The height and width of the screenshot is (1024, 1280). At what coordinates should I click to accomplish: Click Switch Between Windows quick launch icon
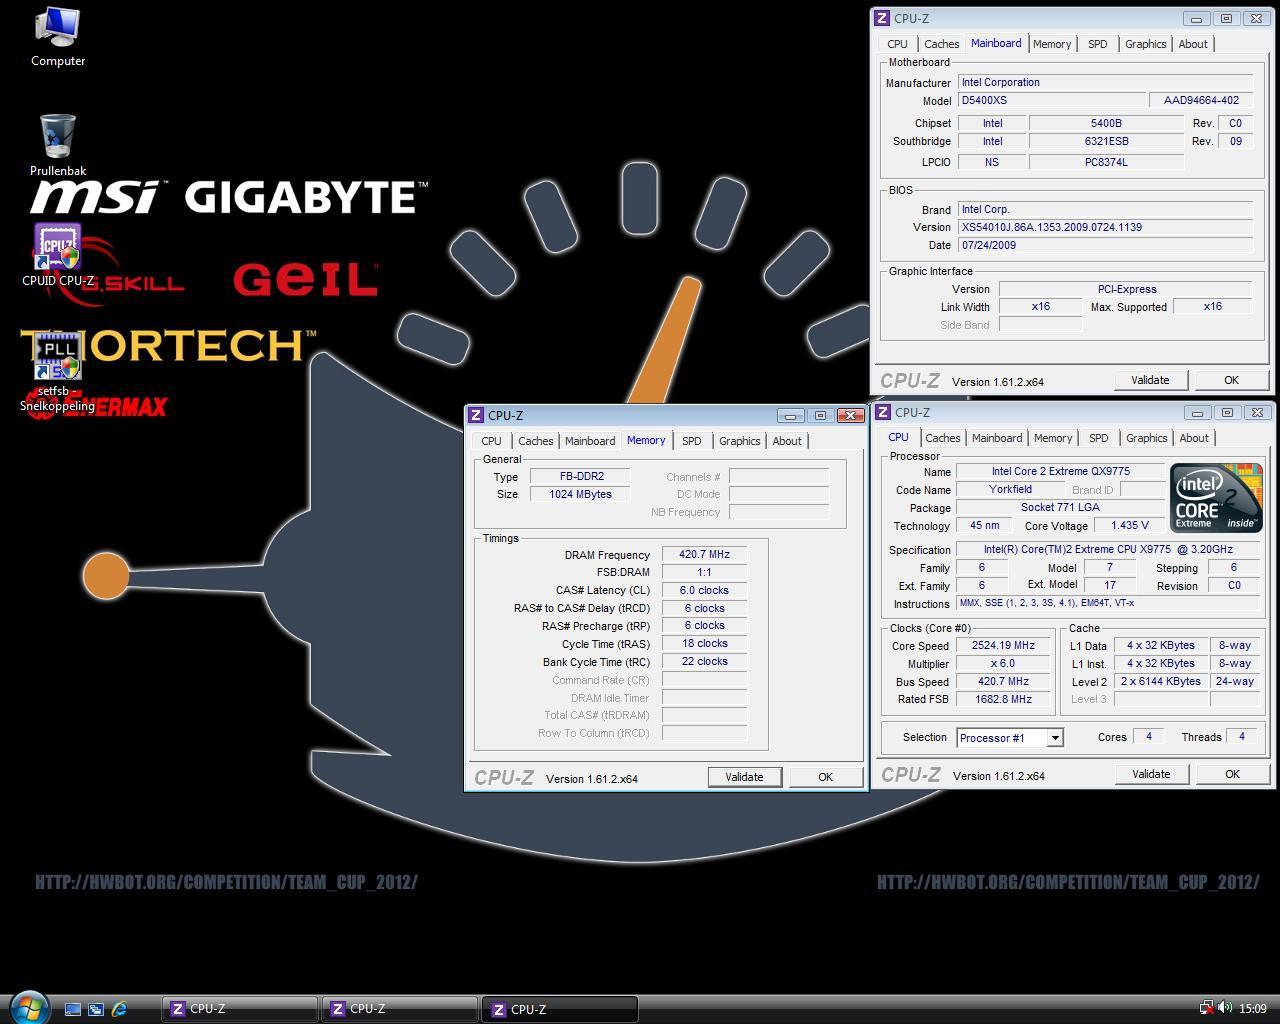pyautogui.click(x=96, y=1009)
